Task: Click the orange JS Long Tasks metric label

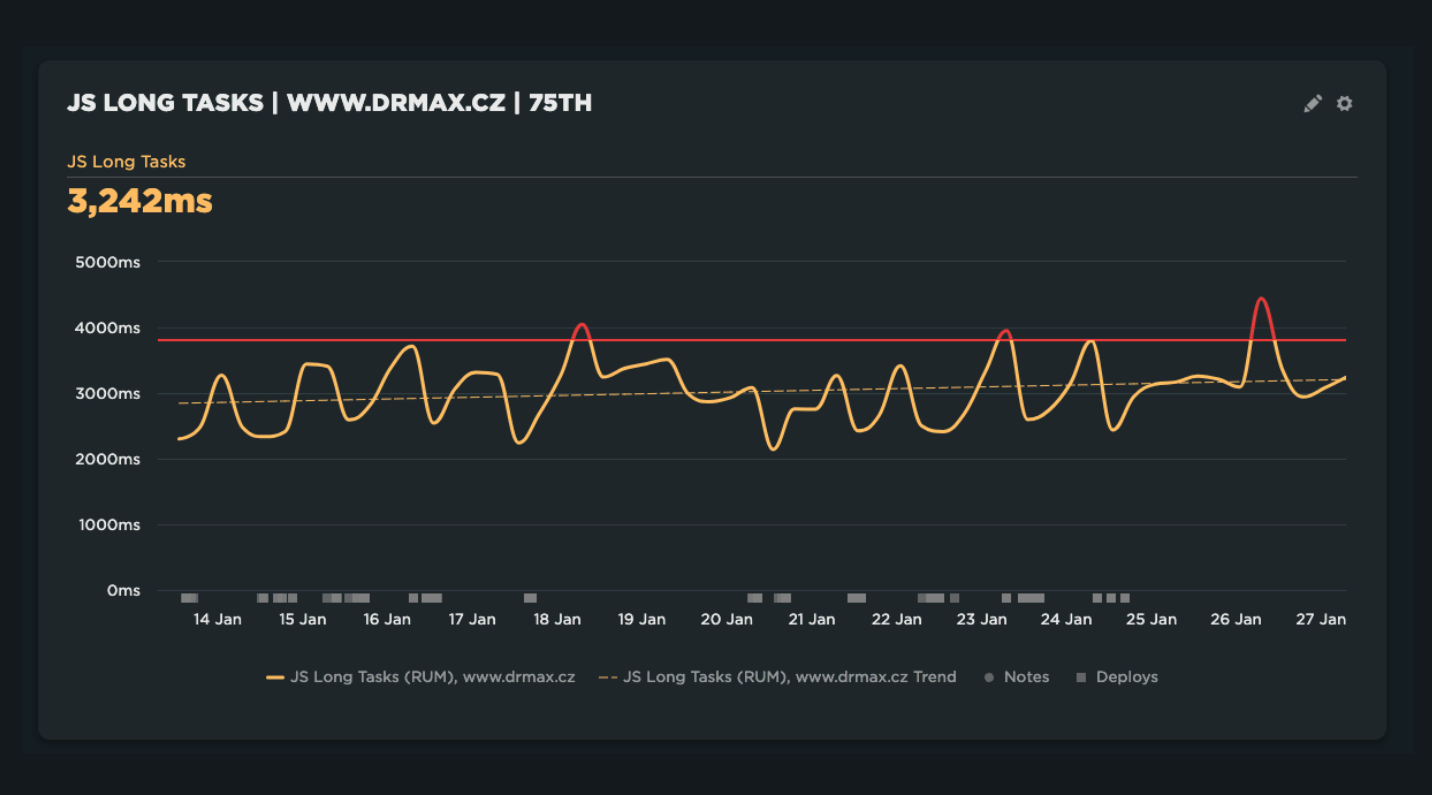Action: click(126, 162)
